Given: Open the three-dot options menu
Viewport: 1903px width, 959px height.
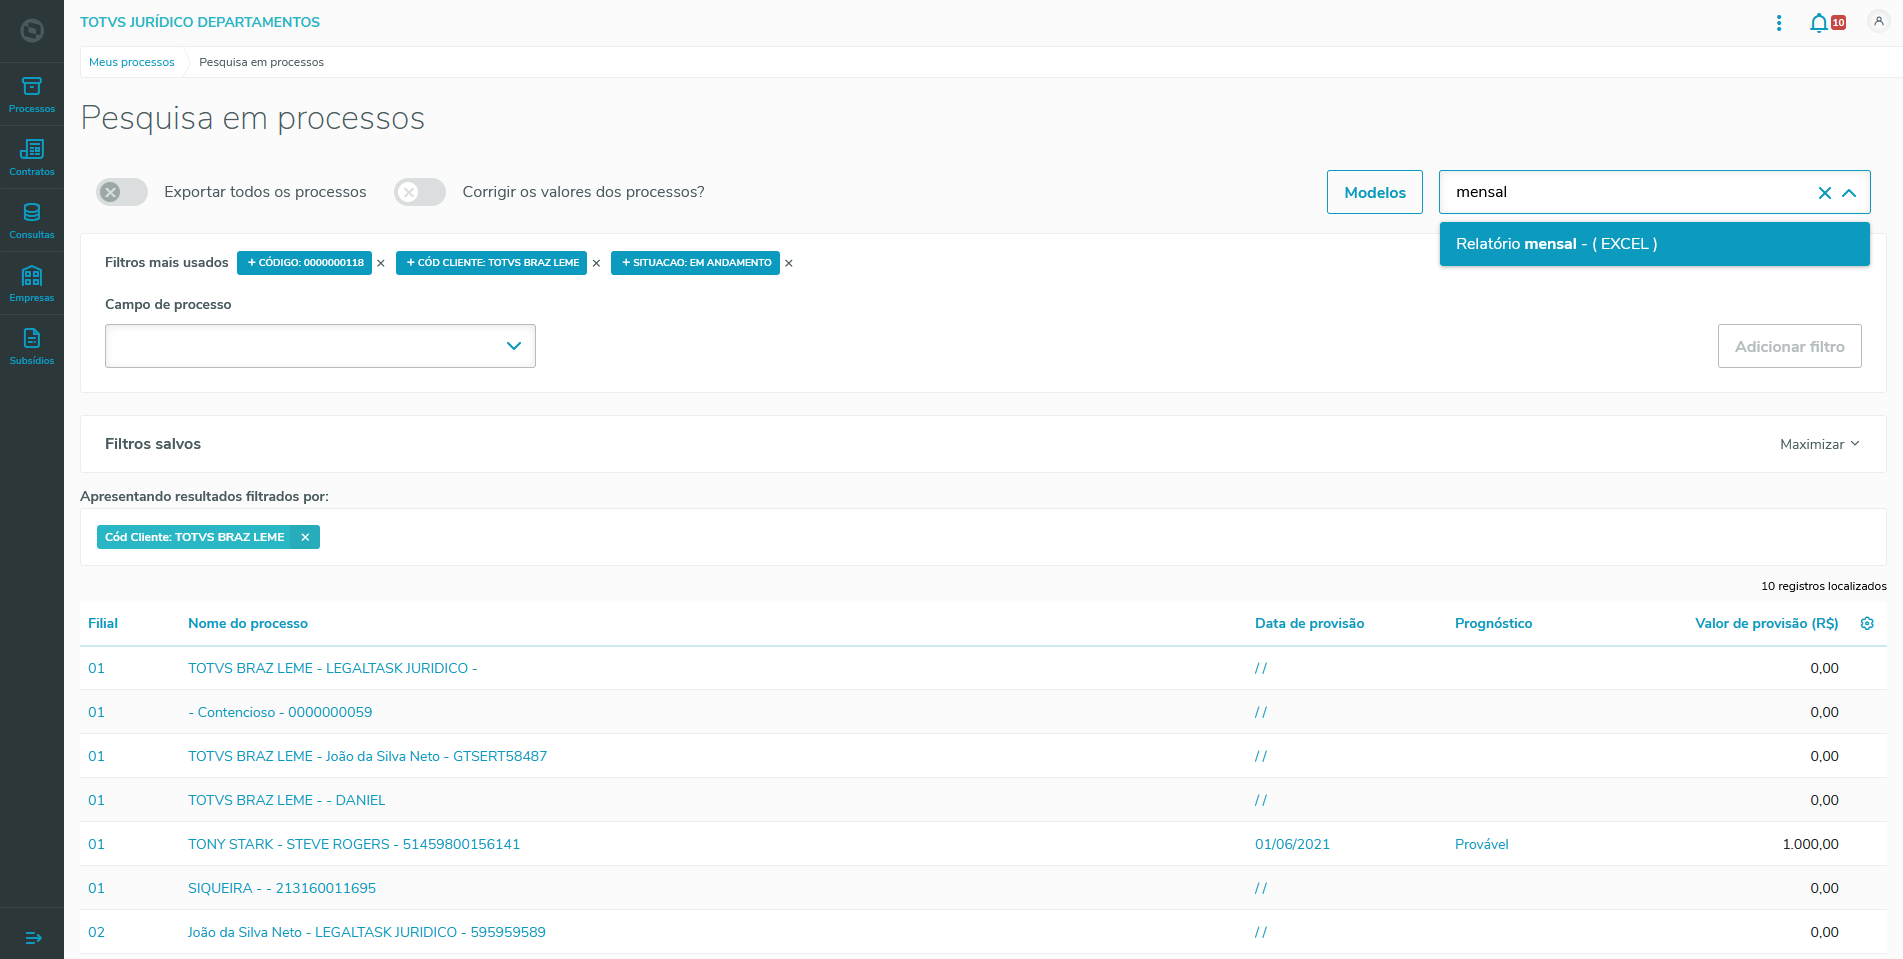Looking at the screenshot, I should (1779, 23).
